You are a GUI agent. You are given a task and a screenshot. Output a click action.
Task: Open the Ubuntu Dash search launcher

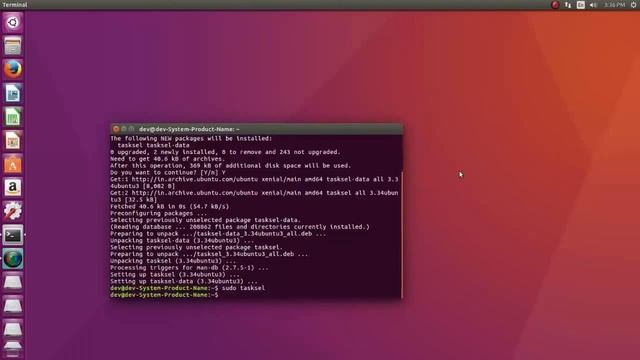[13, 22]
